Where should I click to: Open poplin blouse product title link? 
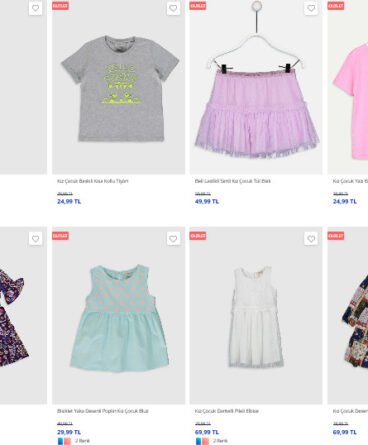103,411
